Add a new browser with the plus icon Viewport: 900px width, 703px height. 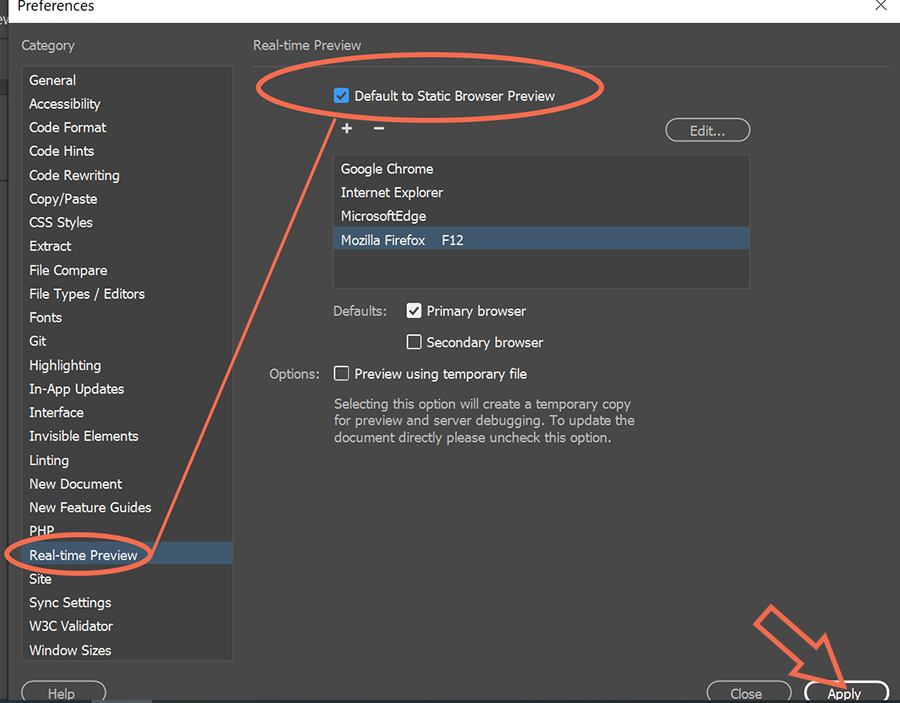click(346, 128)
